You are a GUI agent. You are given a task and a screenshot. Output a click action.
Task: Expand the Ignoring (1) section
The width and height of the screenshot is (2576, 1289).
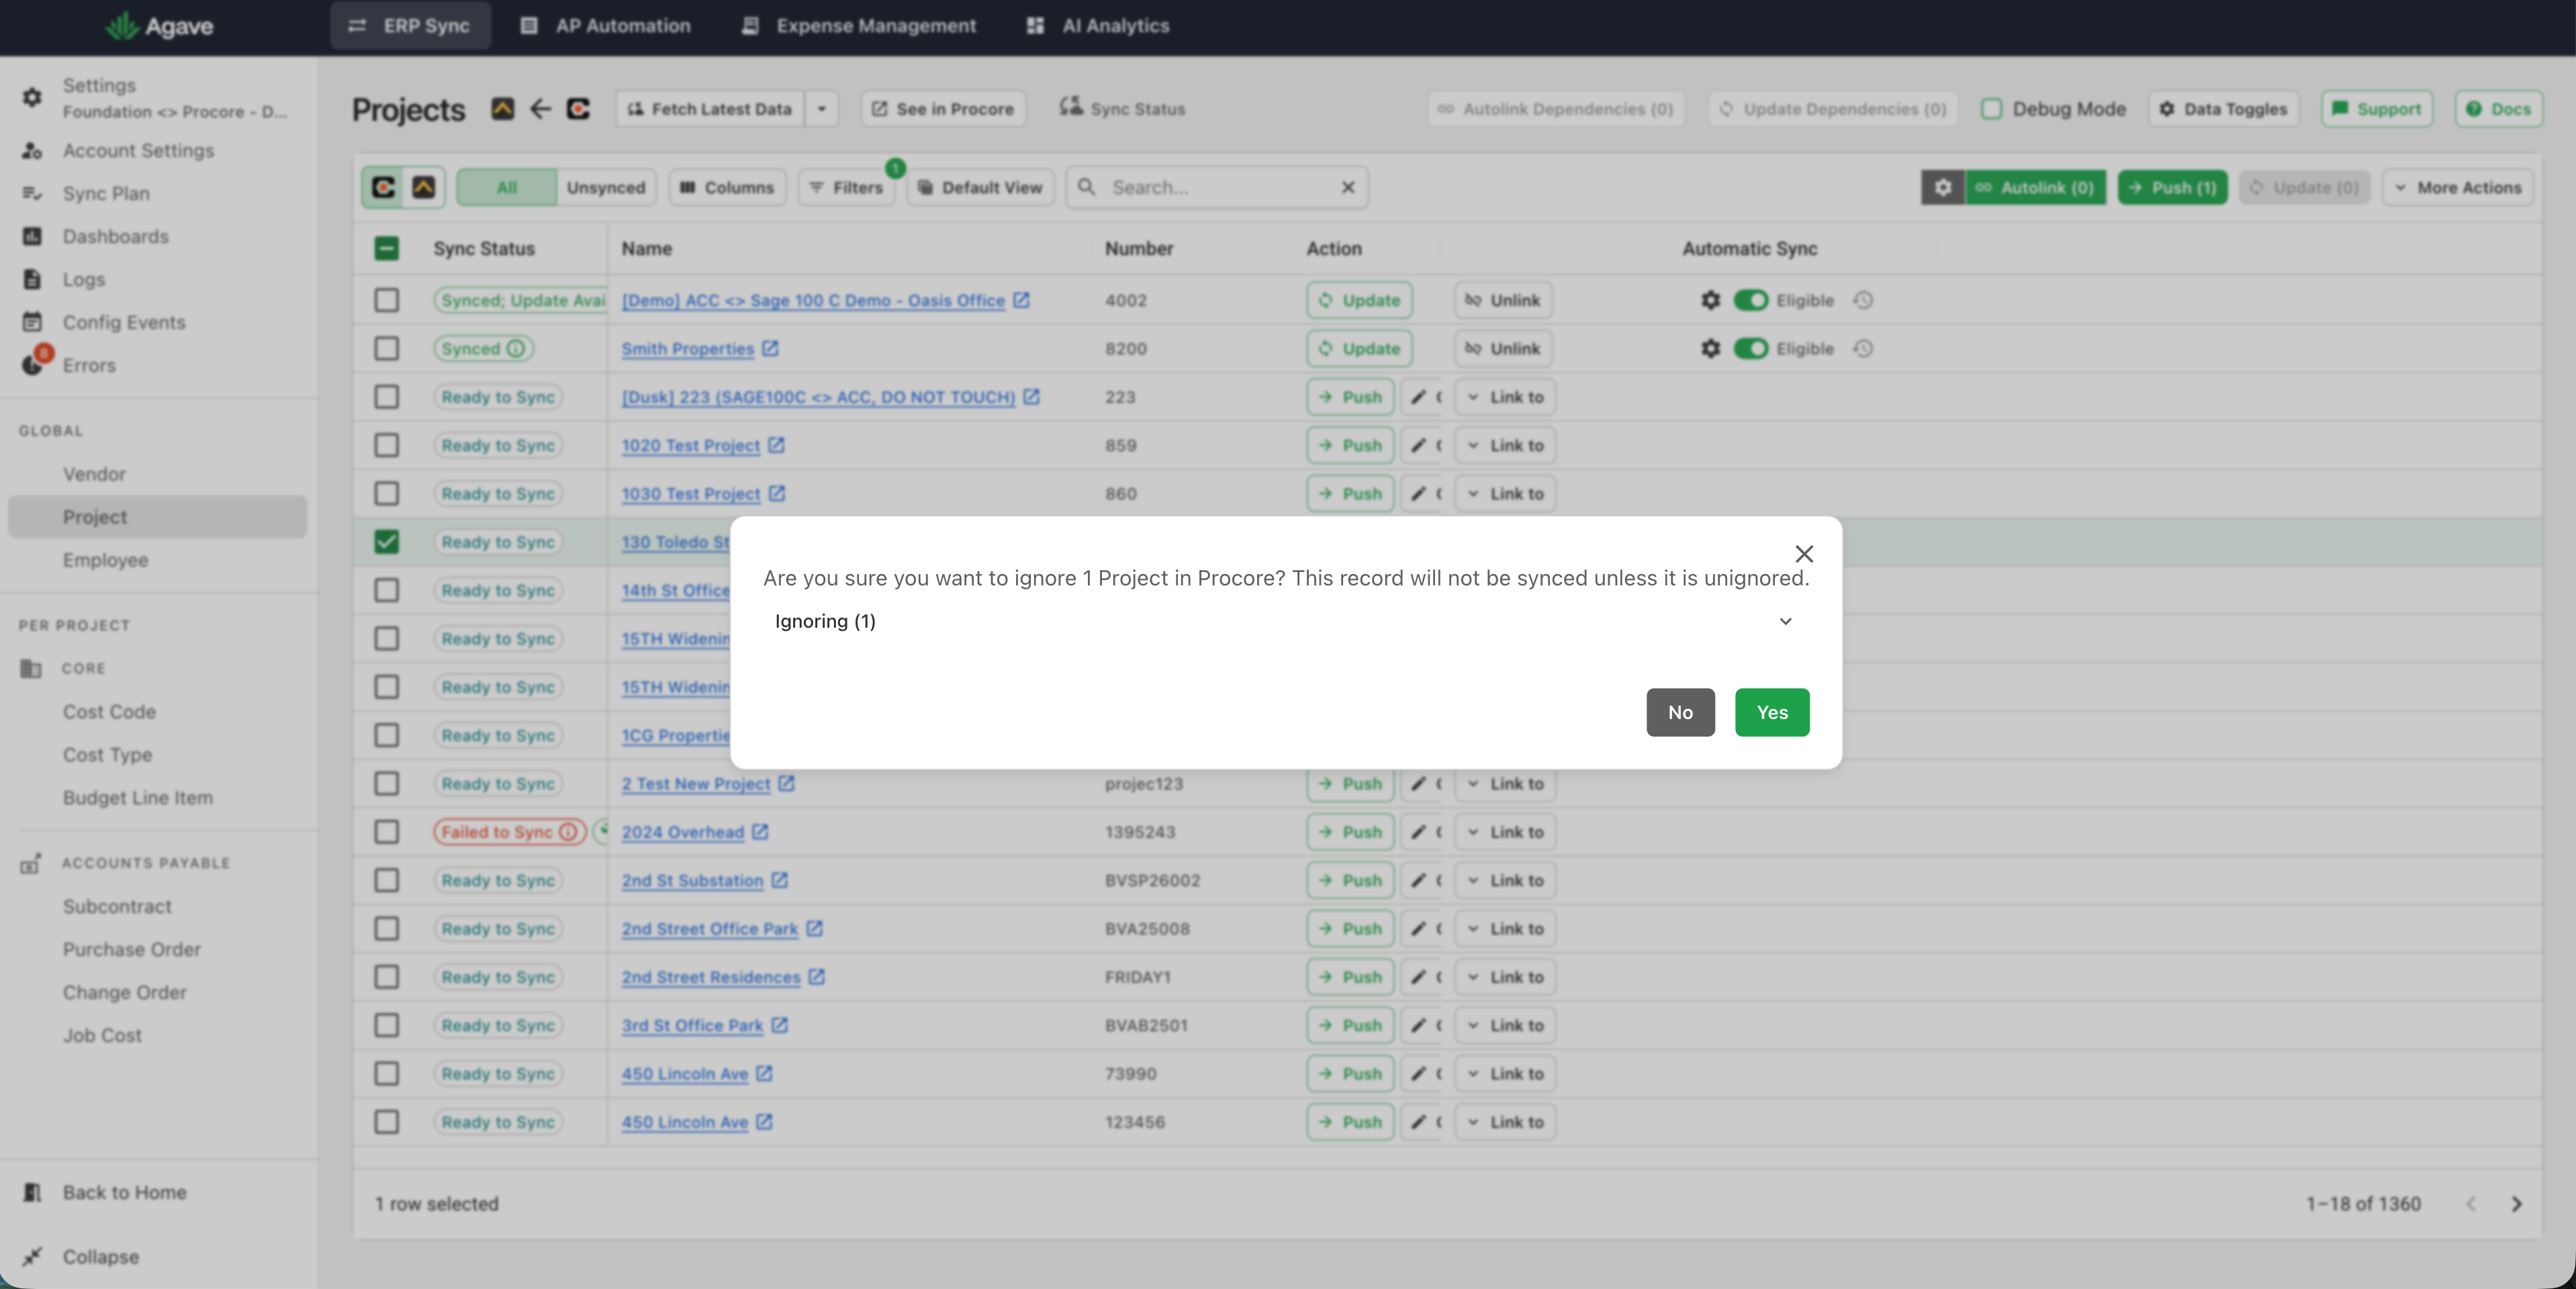pos(1285,621)
